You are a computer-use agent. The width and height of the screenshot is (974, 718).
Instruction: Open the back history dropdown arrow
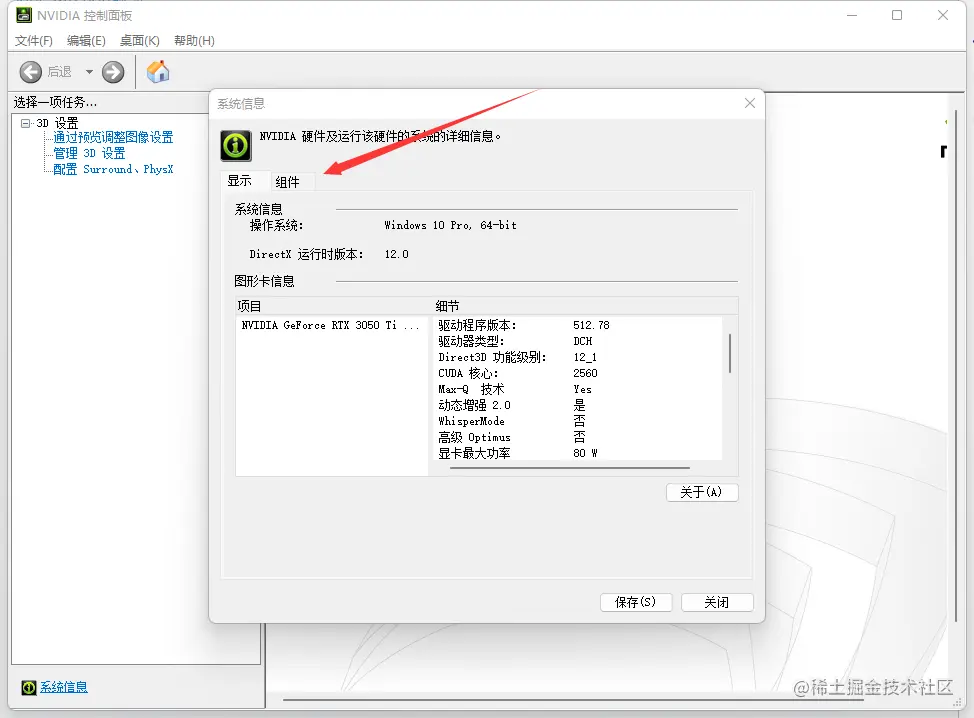(x=89, y=72)
